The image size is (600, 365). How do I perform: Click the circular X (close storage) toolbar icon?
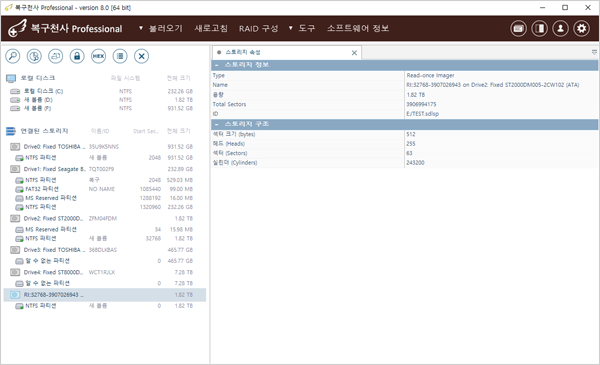(x=141, y=56)
